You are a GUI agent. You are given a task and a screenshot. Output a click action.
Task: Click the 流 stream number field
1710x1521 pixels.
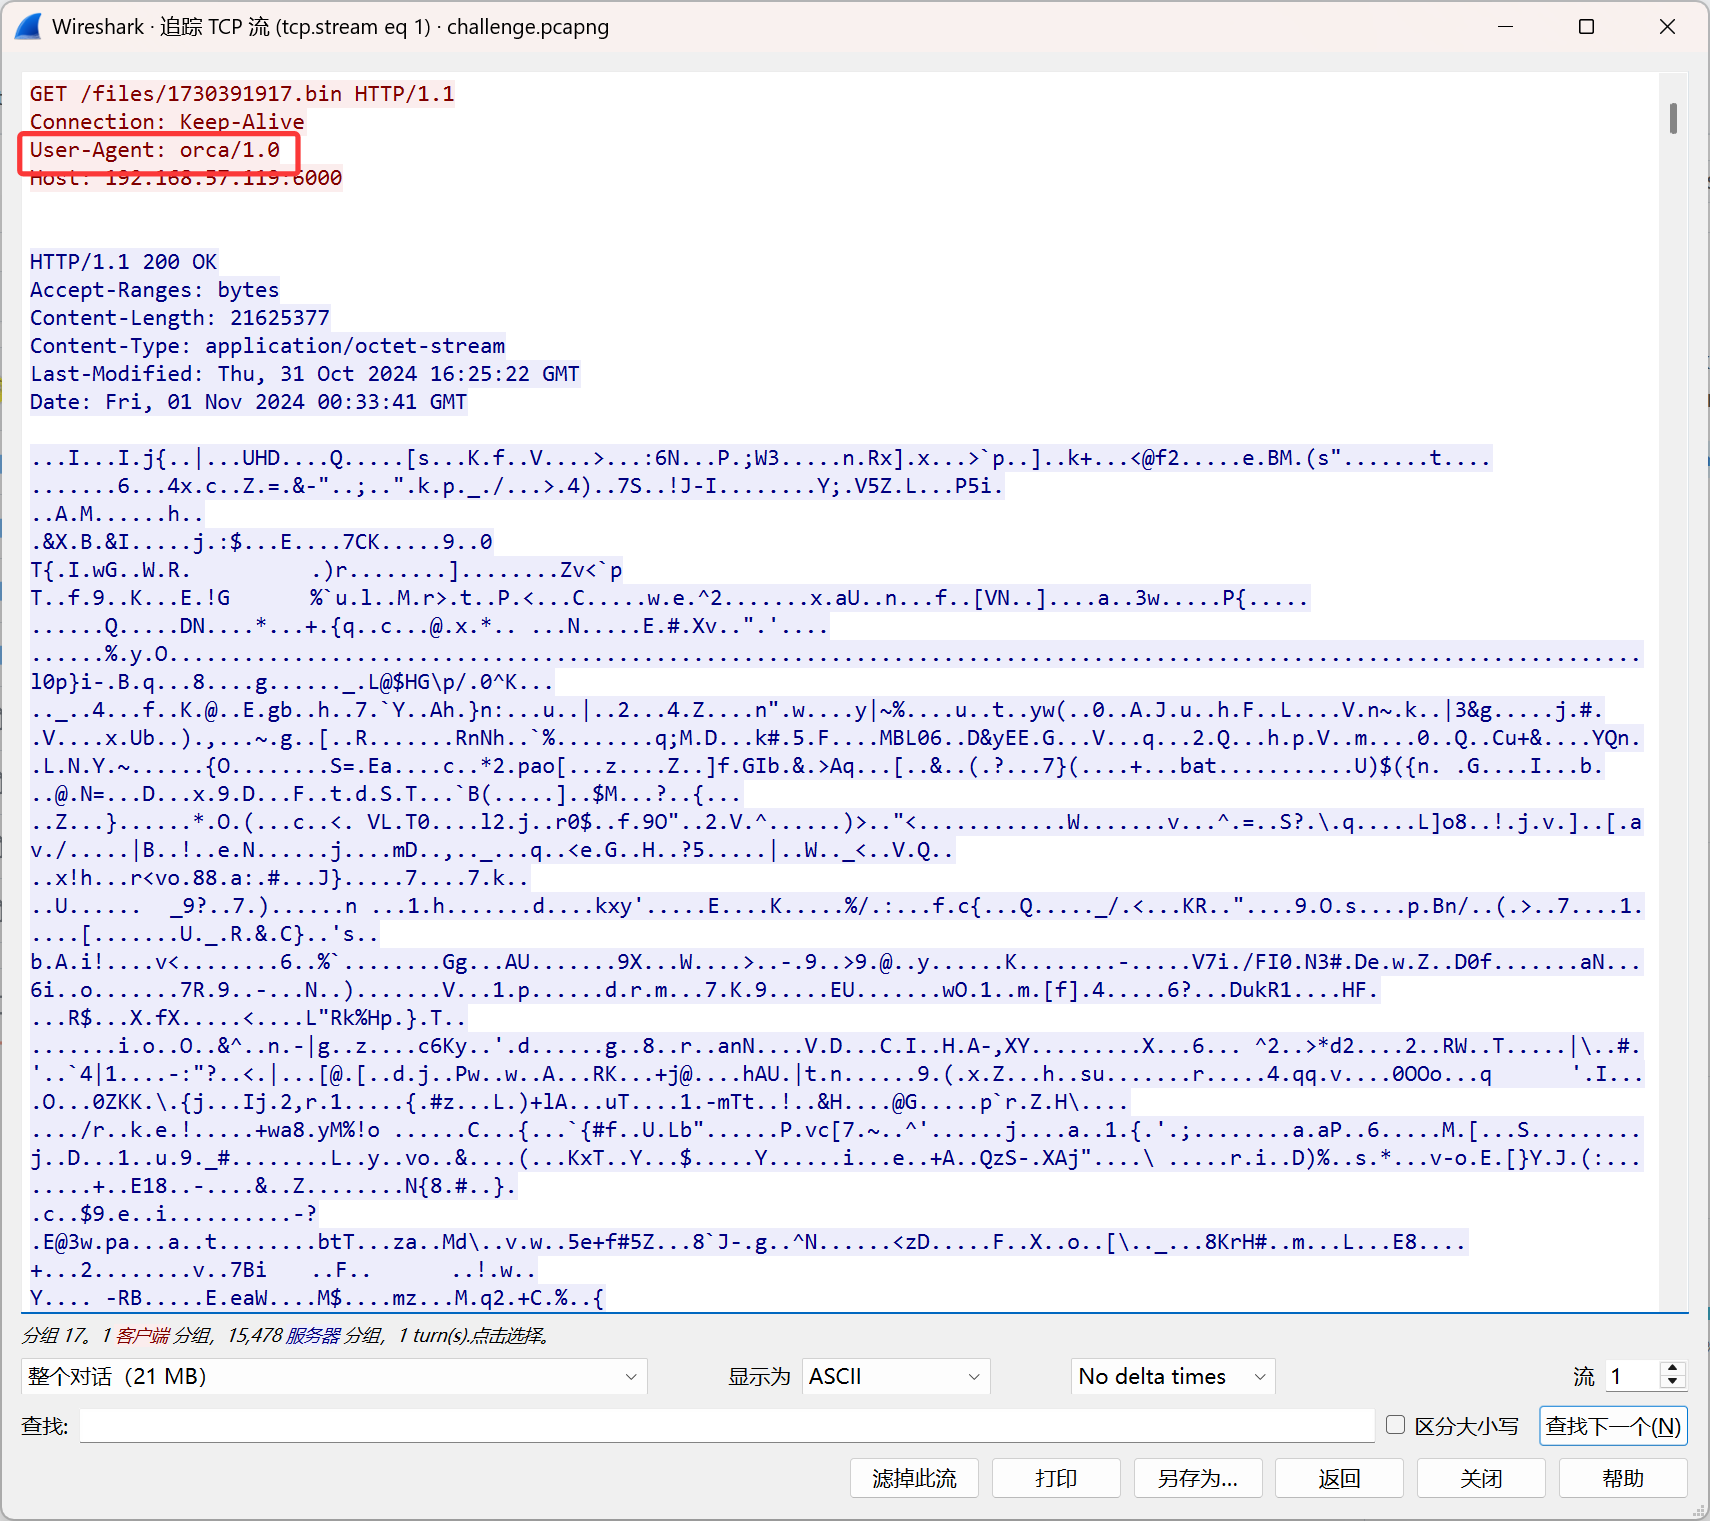(1632, 1376)
